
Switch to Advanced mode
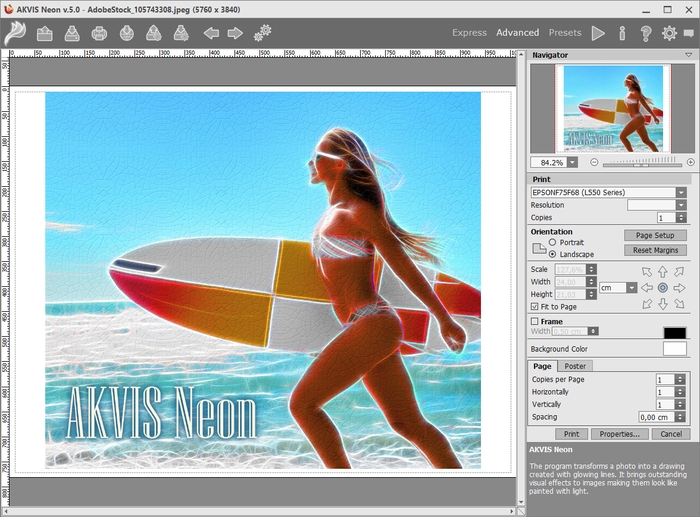[517, 33]
